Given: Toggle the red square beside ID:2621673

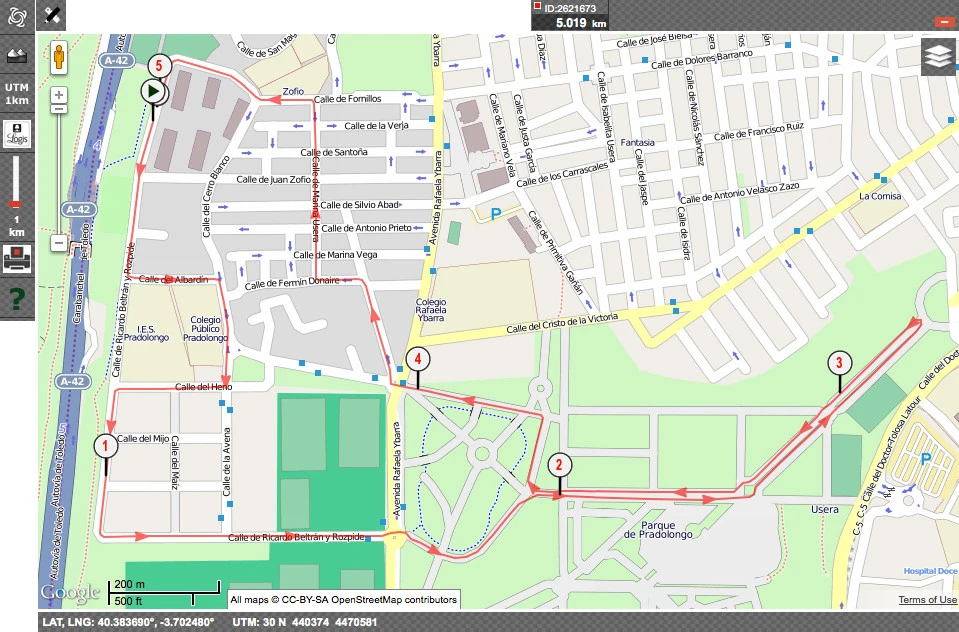Looking at the screenshot, I should click(538, 8).
